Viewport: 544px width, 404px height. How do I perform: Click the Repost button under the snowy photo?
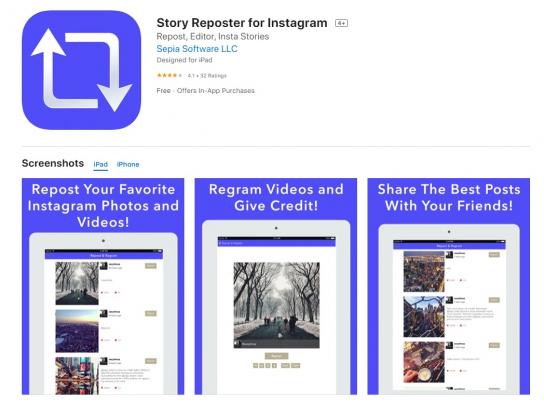(x=277, y=356)
